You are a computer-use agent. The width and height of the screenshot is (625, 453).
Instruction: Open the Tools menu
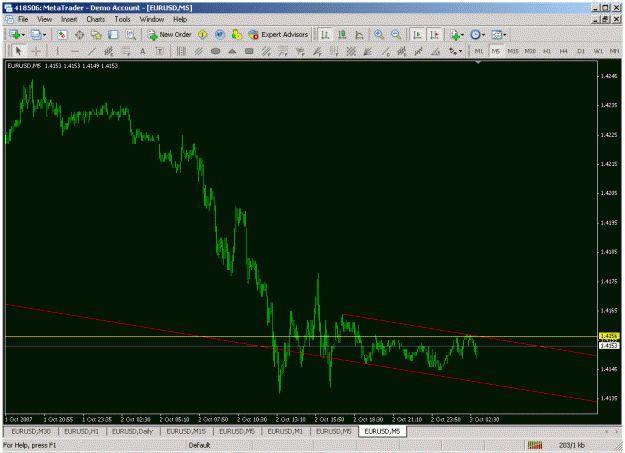pyautogui.click(x=122, y=19)
